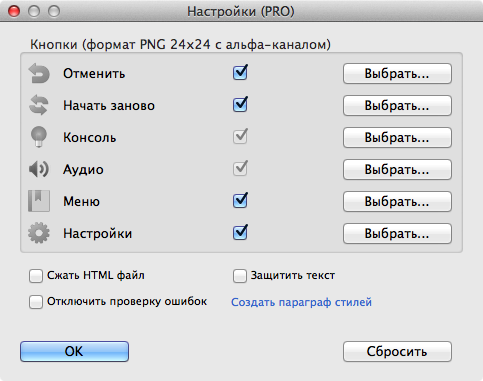Open Выбрать for Настройки icon
This screenshot has height=381, width=483.
tap(397, 233)
